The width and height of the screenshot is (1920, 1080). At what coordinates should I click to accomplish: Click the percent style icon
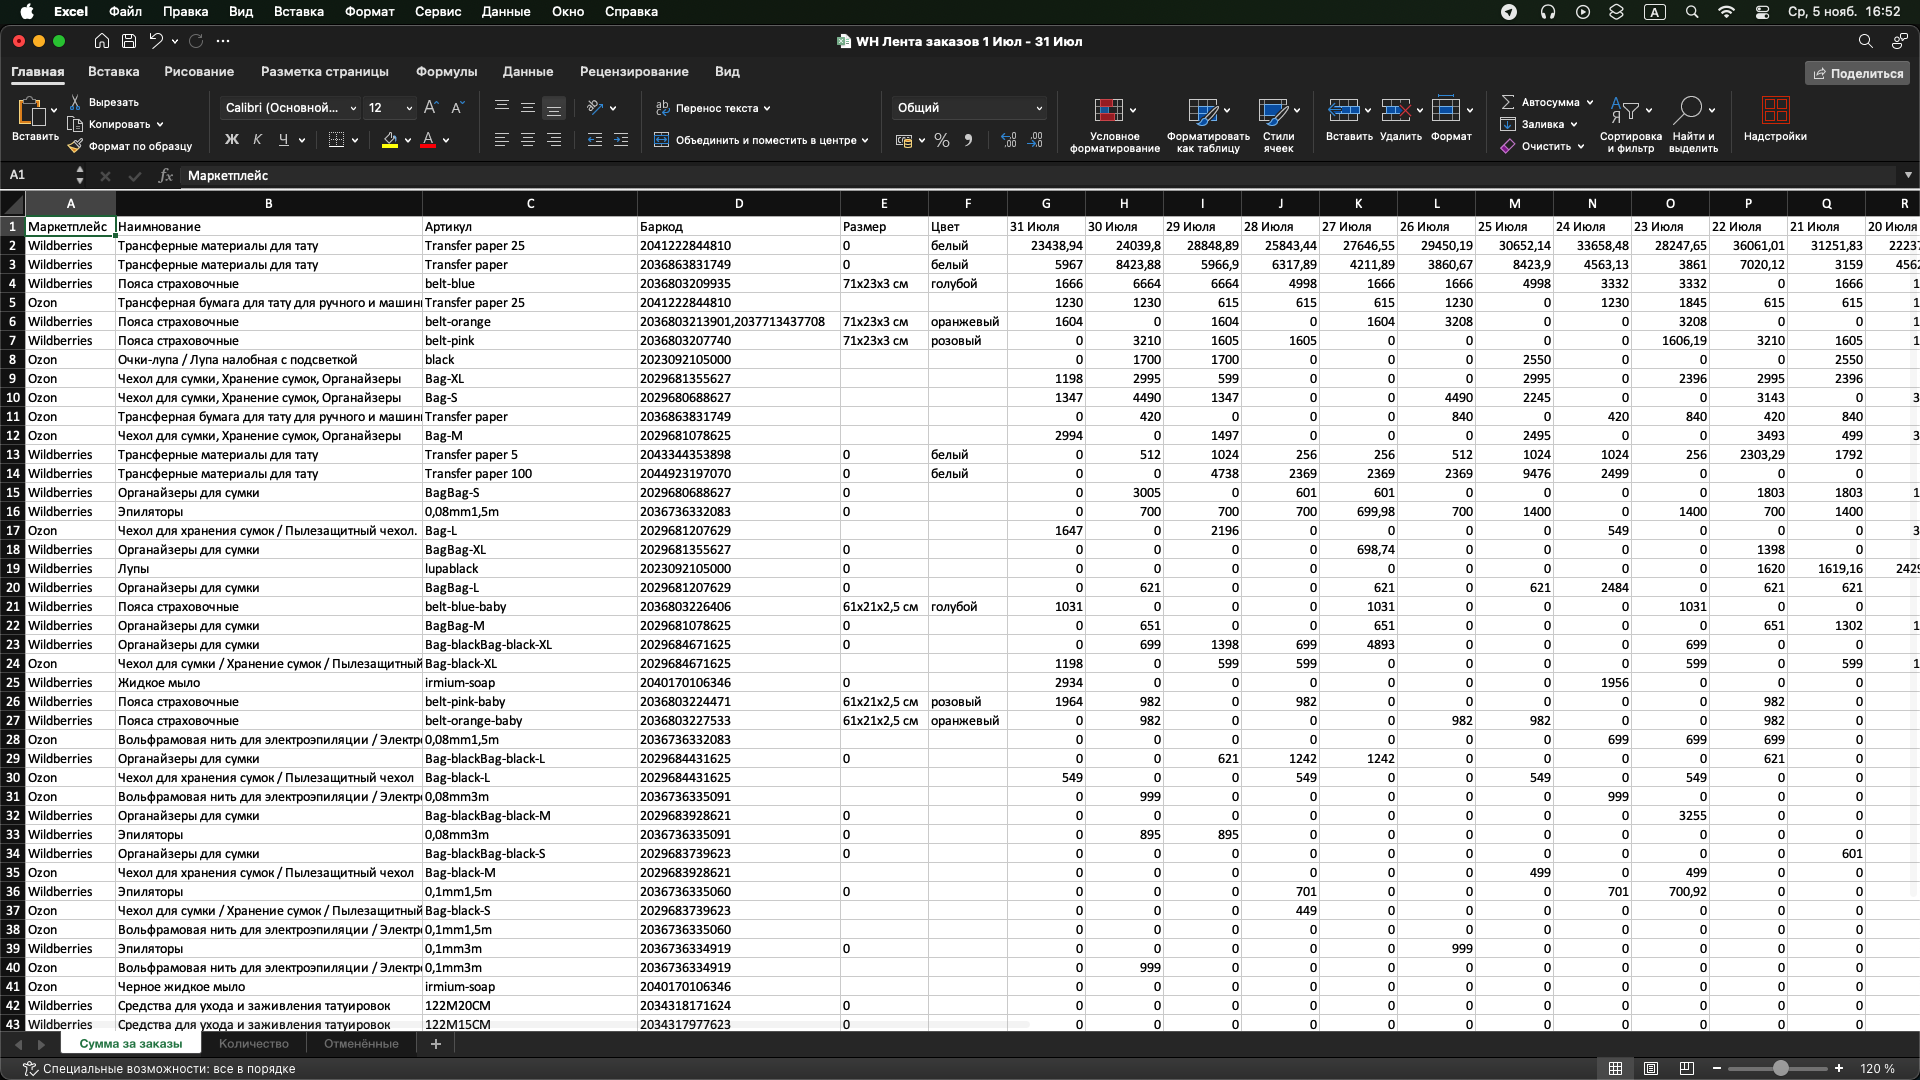pyautogui.click(x=941, y=141)
